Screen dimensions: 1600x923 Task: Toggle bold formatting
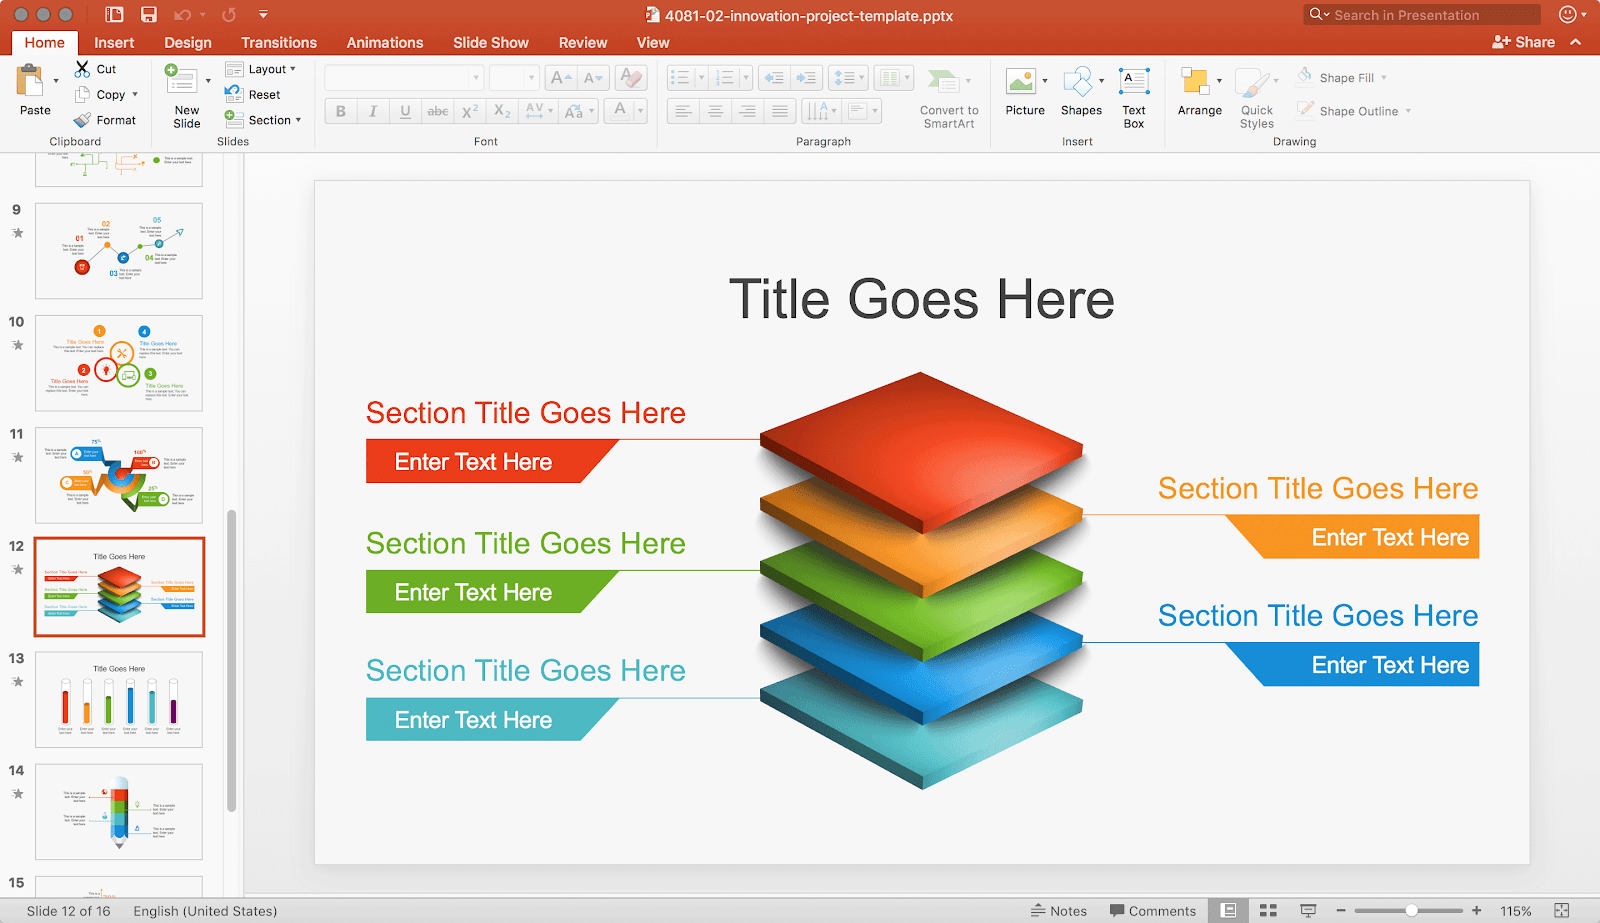[340, 111]
